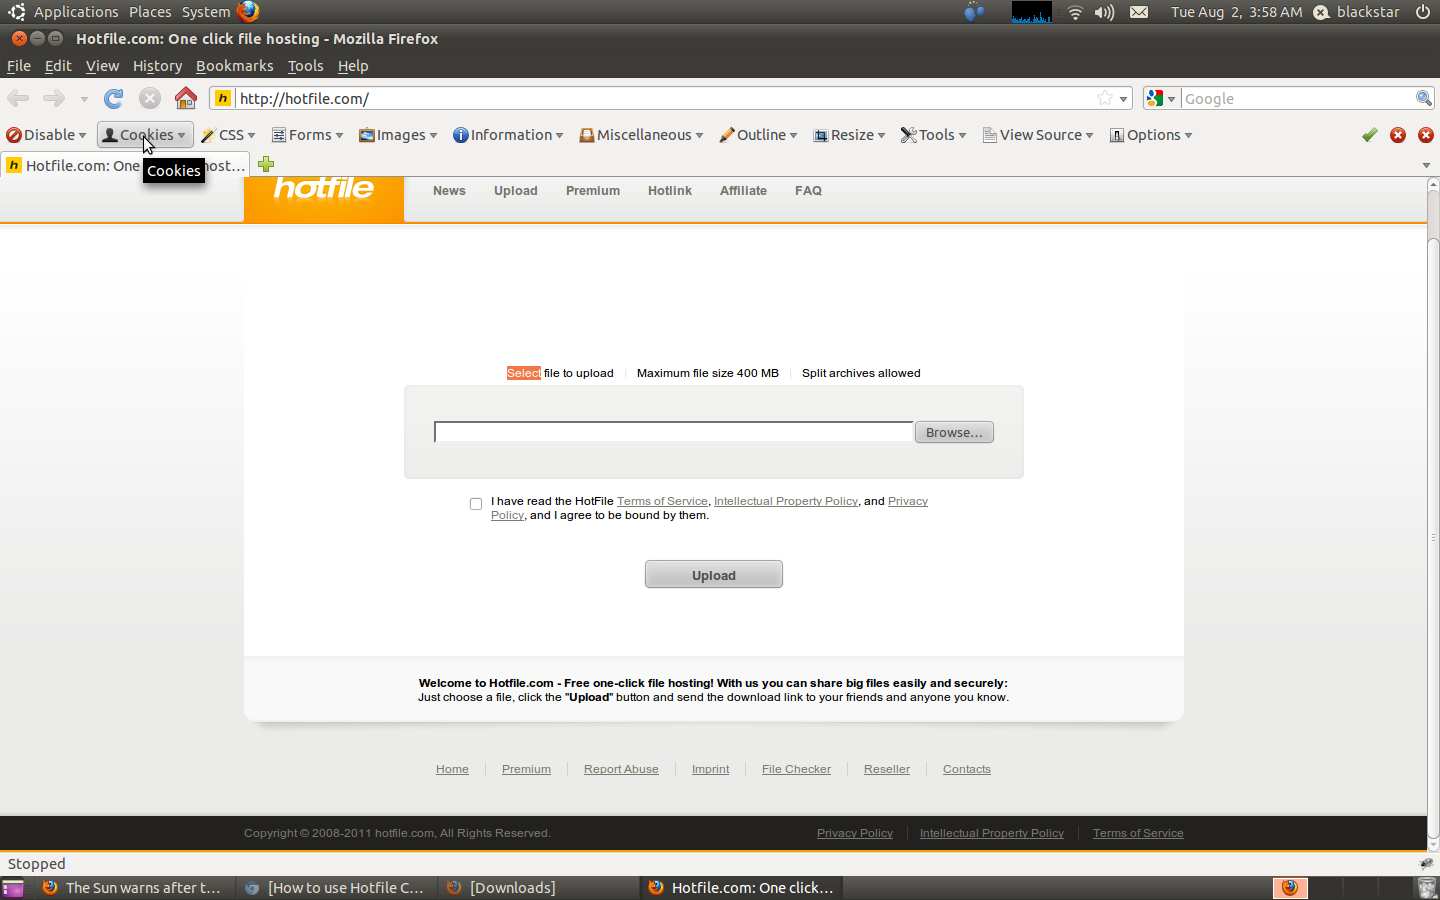This screenshot has width=1440, height=900.
Task: Open the Images toolbar dropdown
Action: click(399, 135)
